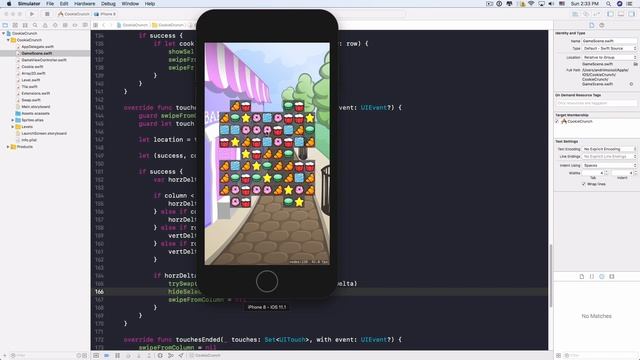Viewport: 640px width, 360px height.
Task: Open the Hardware menu
Action: click(84, 4)
